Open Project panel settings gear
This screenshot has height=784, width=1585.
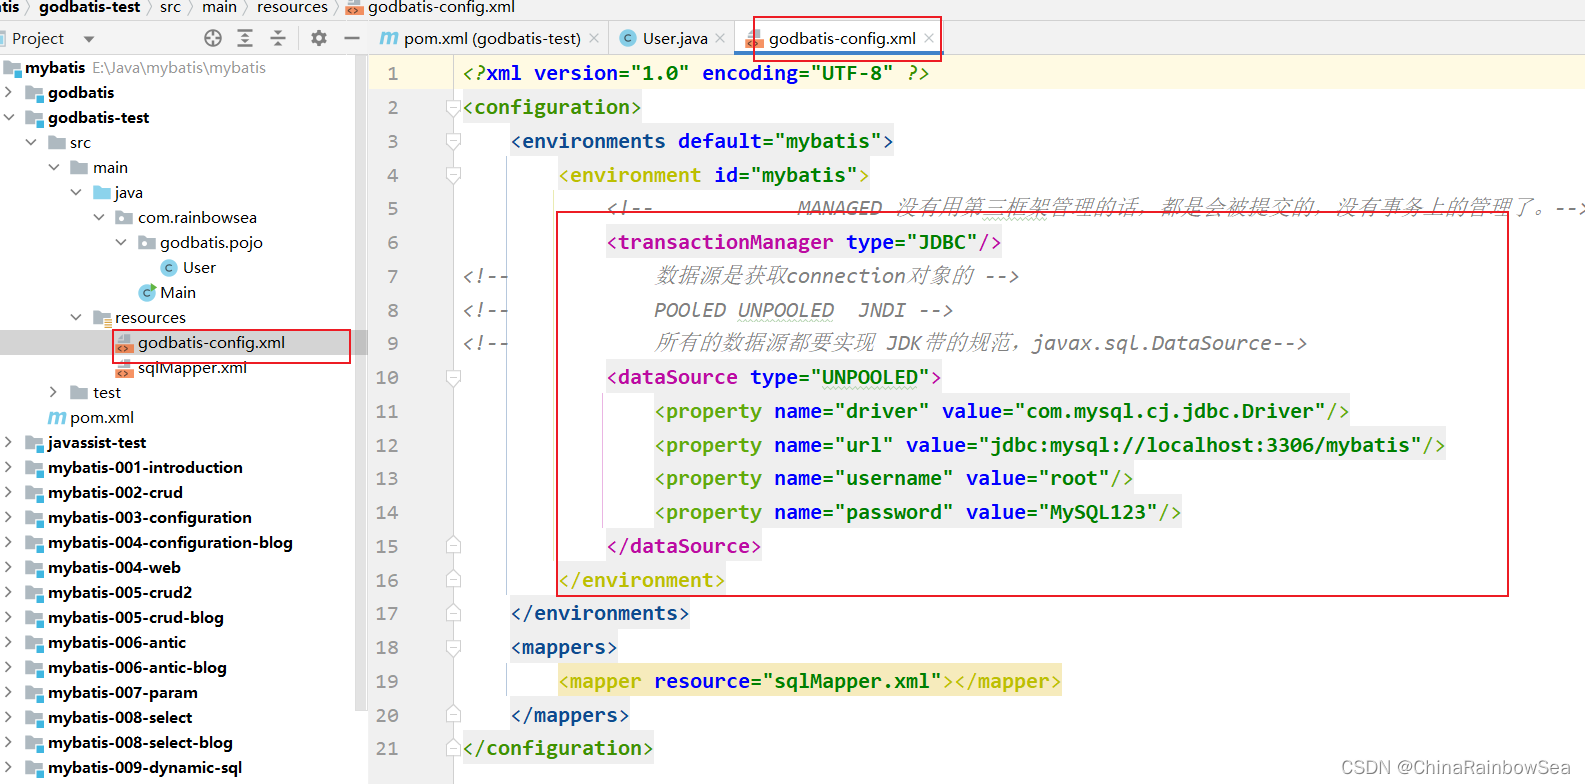319,38
